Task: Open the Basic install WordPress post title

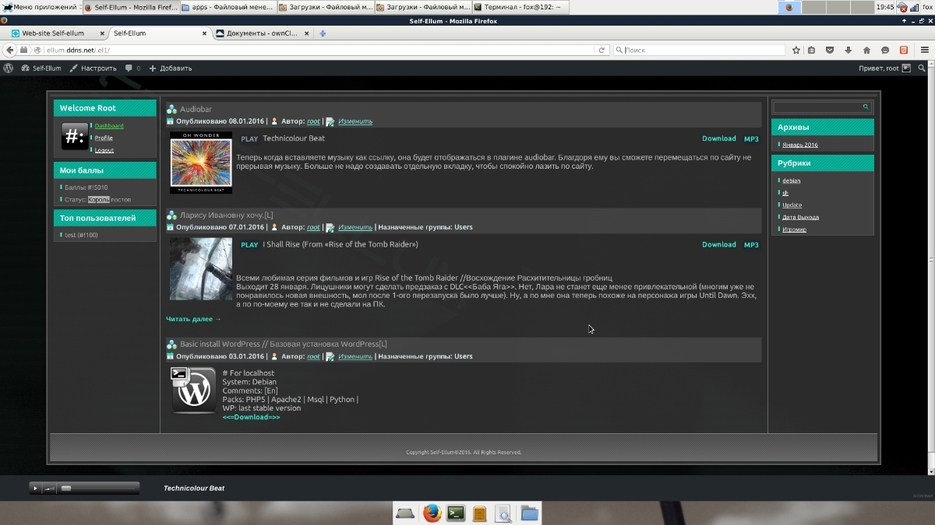Action: [283, 344]
